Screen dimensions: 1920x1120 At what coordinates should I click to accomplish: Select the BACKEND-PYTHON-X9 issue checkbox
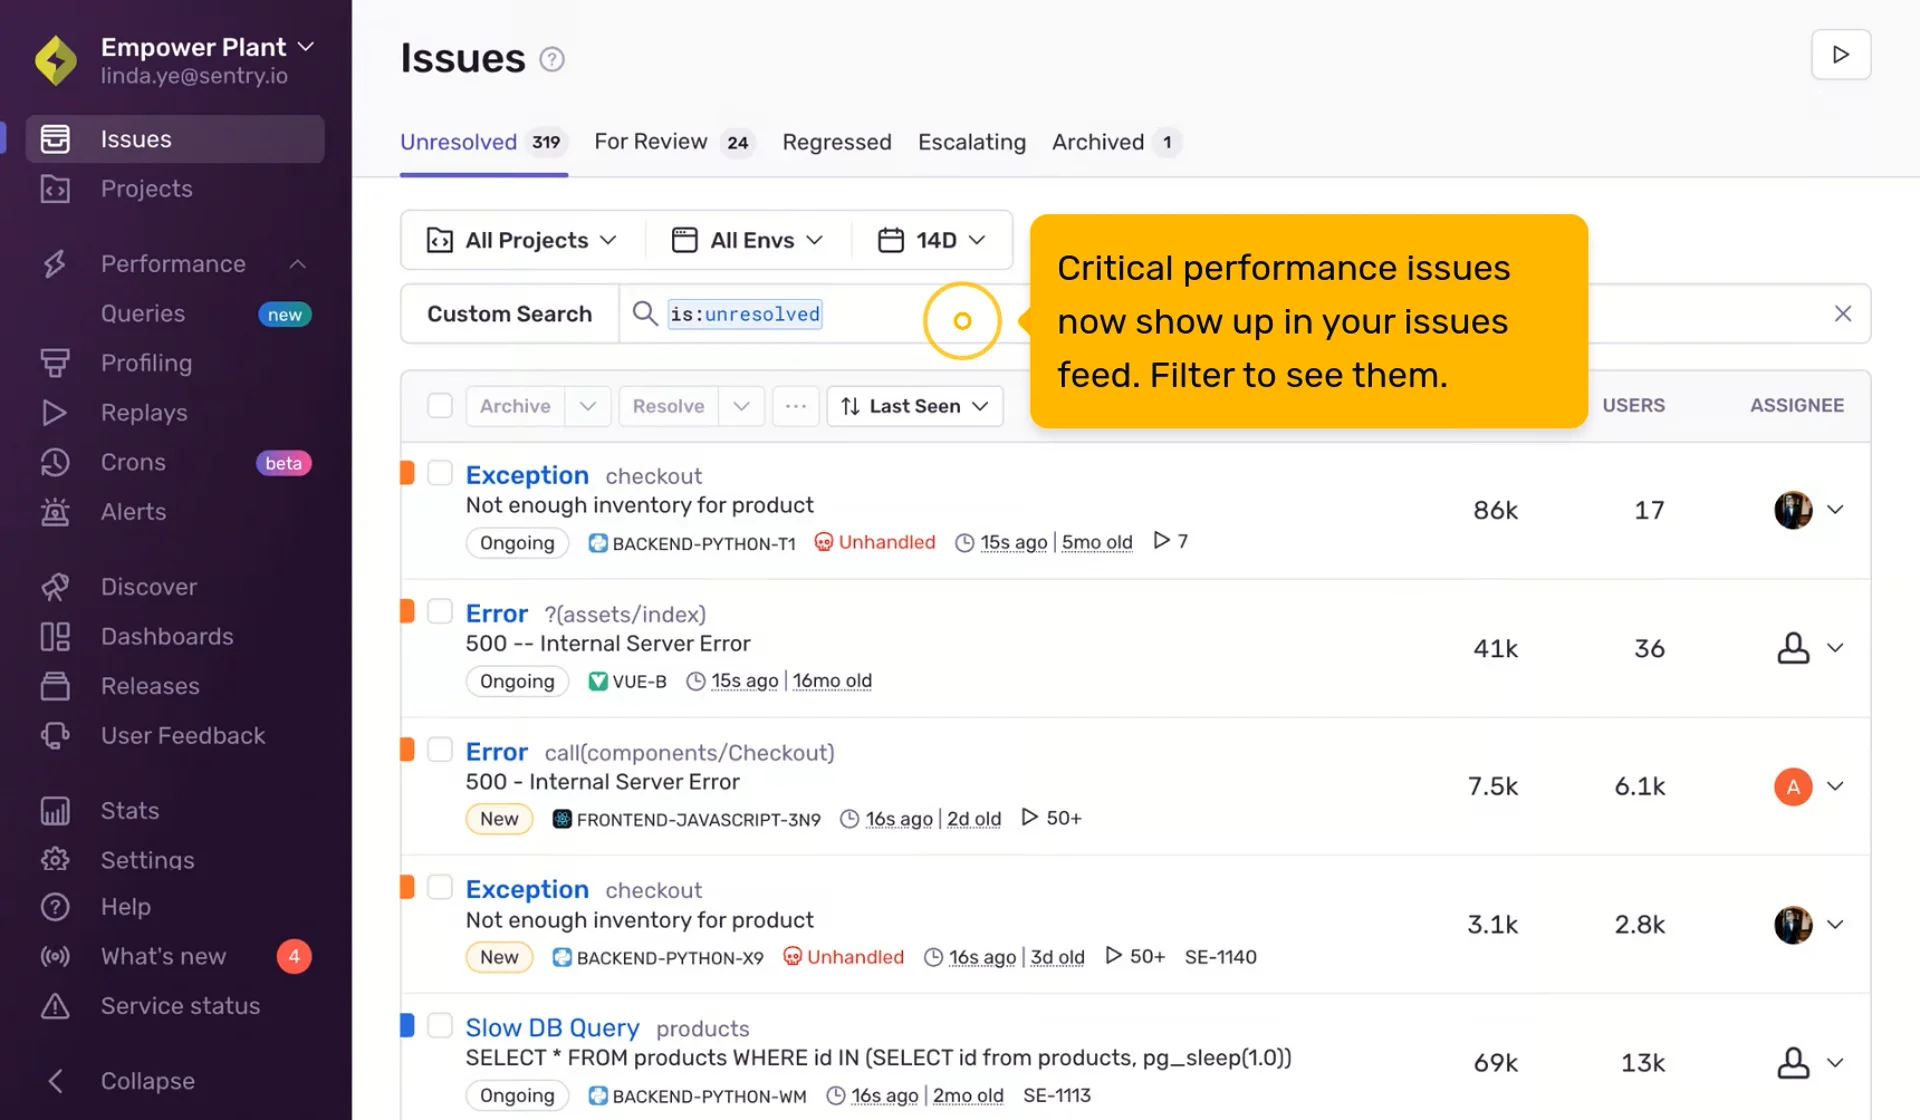coord(440,888)
